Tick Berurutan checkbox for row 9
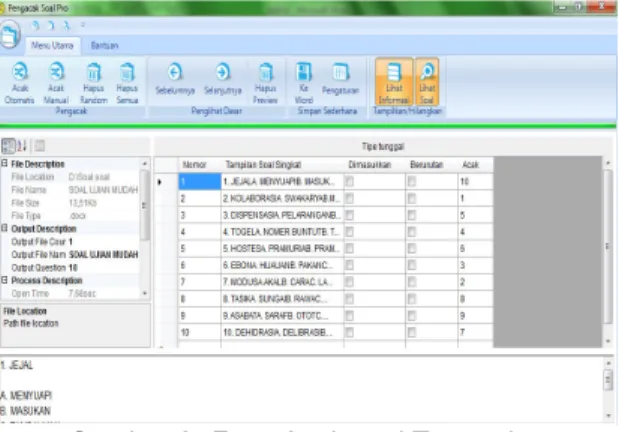 (412, 316)
